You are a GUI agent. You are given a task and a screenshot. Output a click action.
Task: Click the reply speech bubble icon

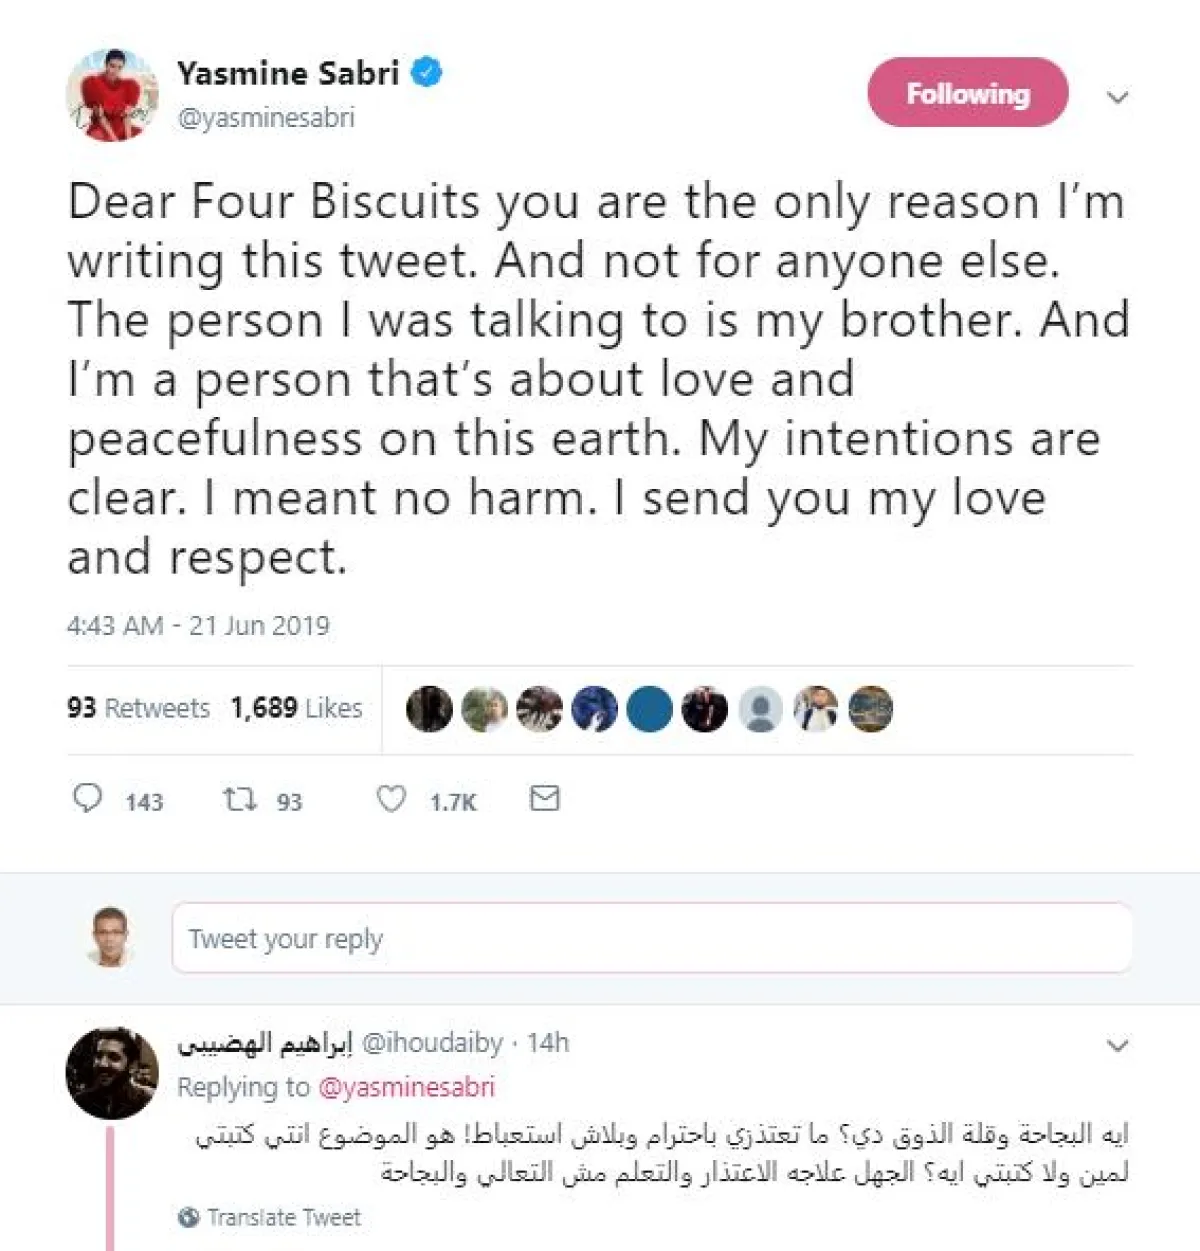88,799
